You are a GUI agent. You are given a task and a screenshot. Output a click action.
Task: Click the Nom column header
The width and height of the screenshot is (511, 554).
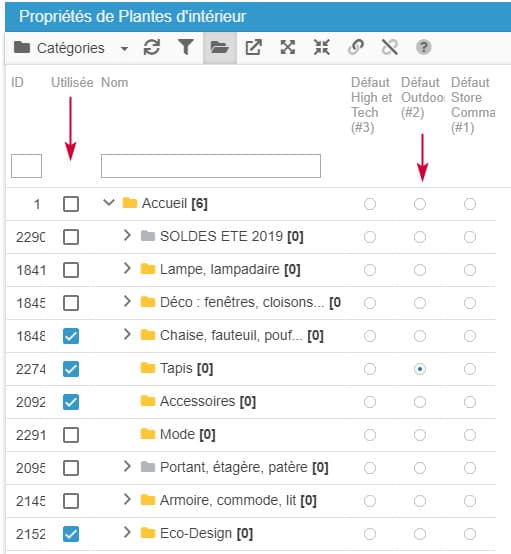point(114,83)
